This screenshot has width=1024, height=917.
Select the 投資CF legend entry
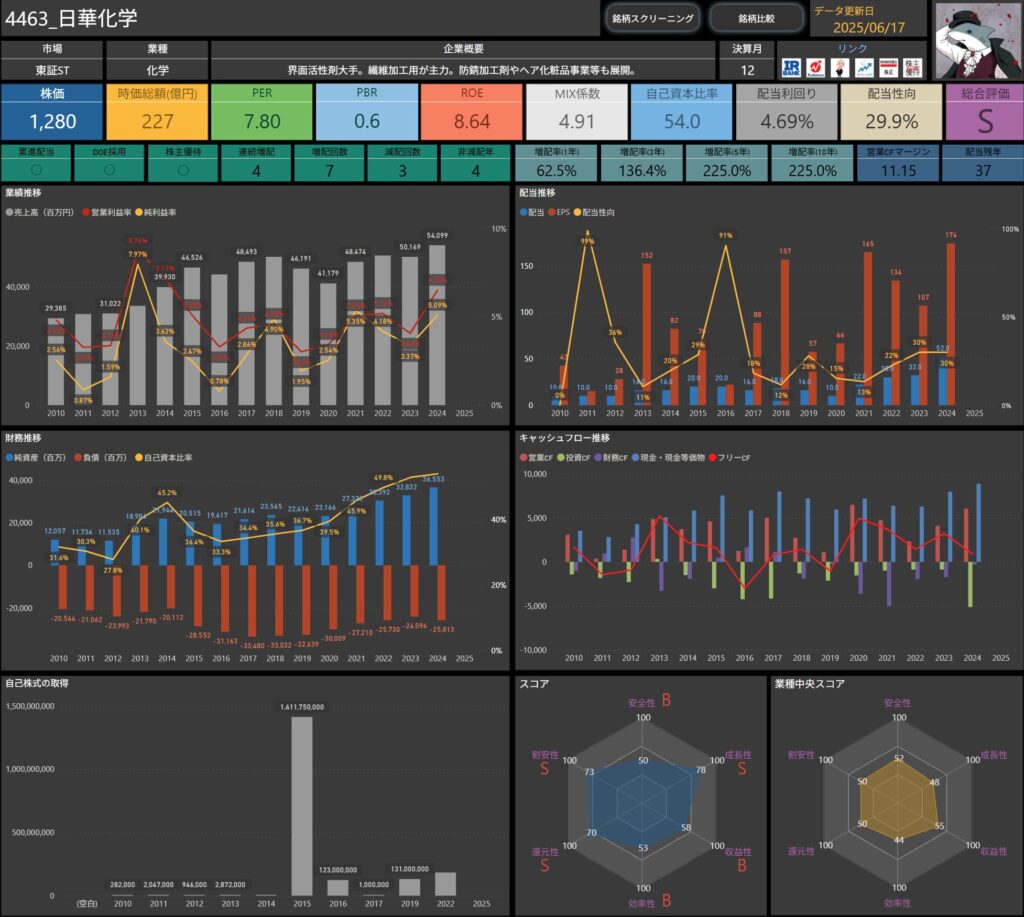coord(573,457)
